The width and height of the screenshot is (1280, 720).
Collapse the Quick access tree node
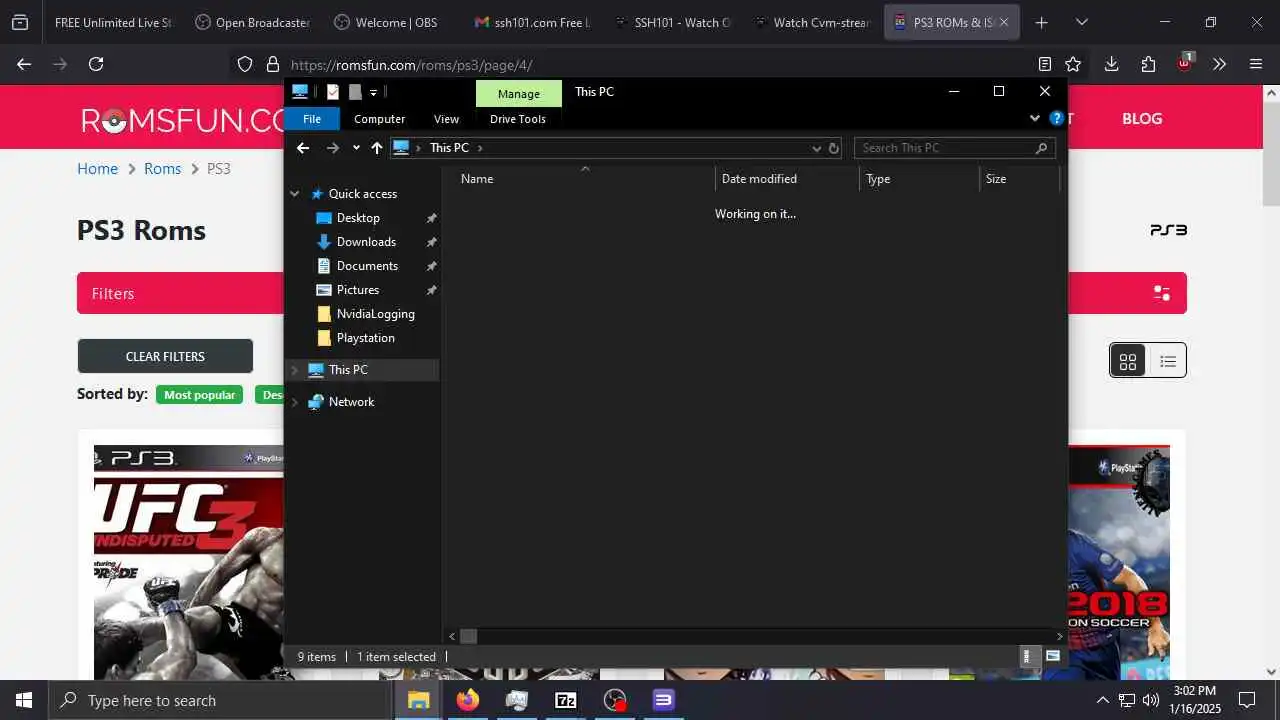[x=295, y=194]
